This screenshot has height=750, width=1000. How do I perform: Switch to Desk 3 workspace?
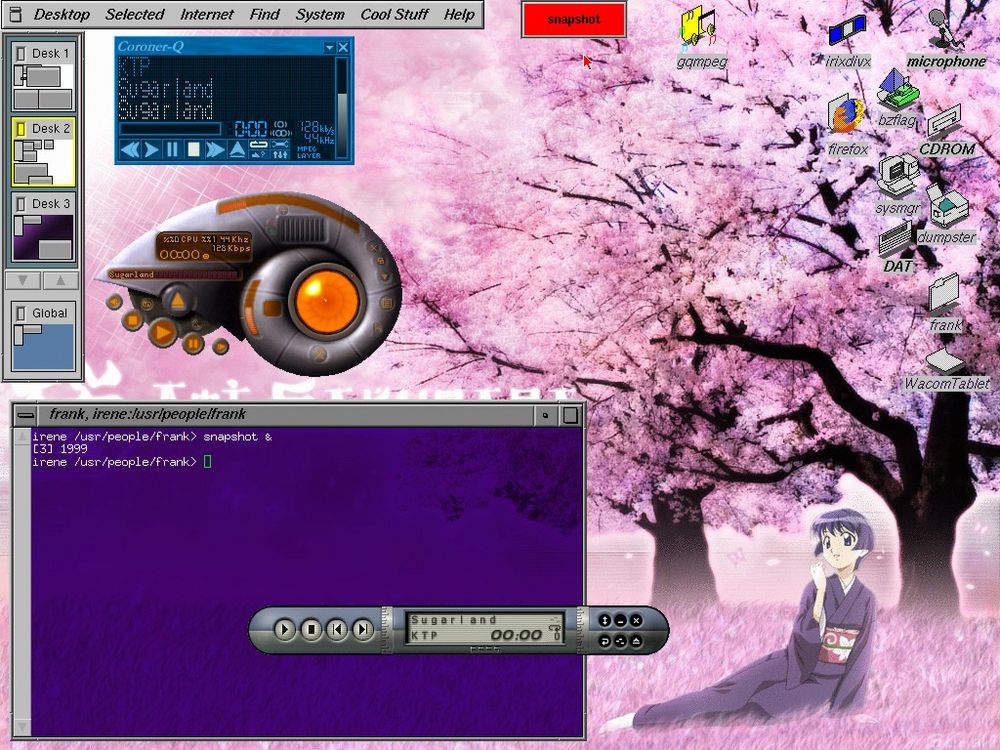coord(43,228)
